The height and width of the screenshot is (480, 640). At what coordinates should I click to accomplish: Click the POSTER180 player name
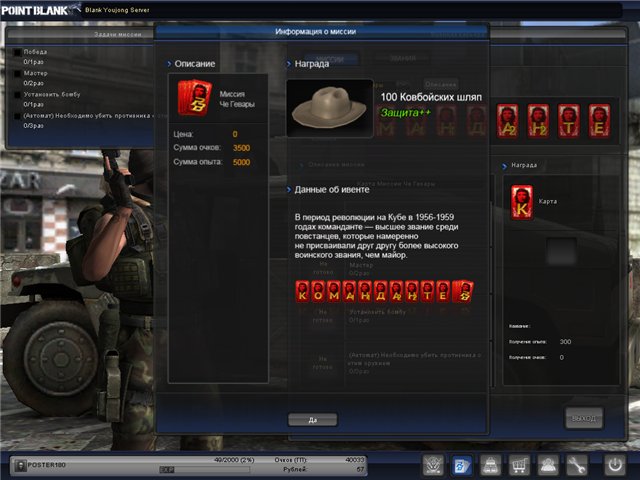click(46, 465)
